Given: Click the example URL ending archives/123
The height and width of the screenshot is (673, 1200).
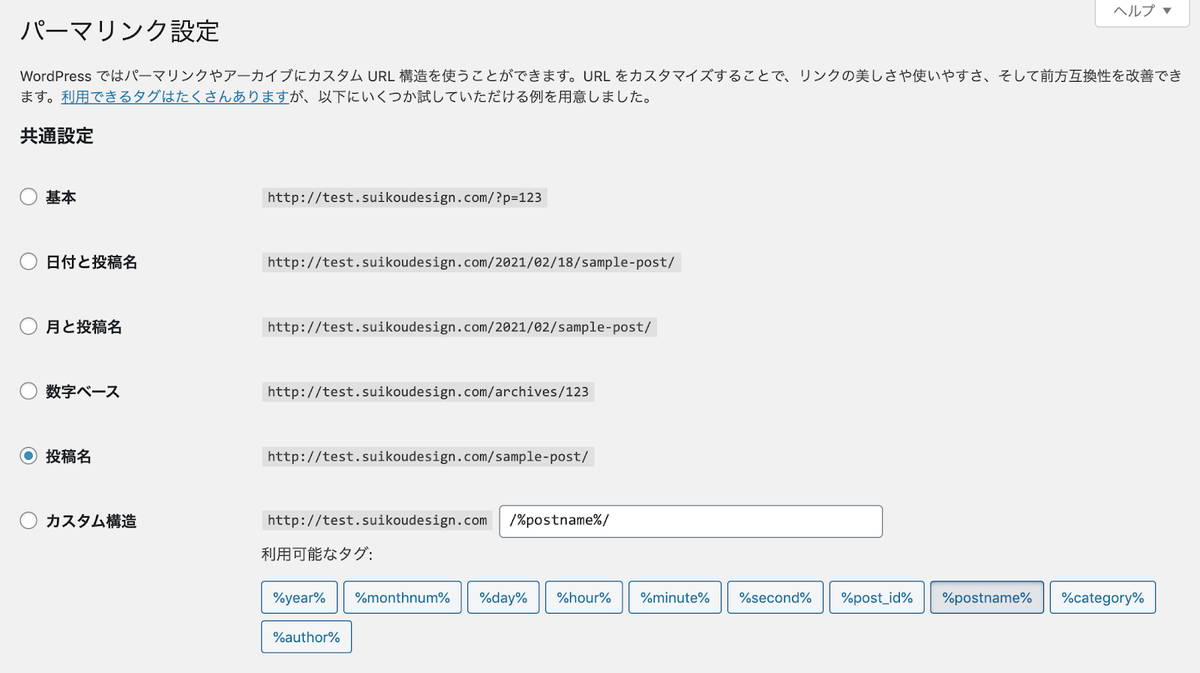Looking at the screenshot, I should pyautogui.click(x=428, y=392).
